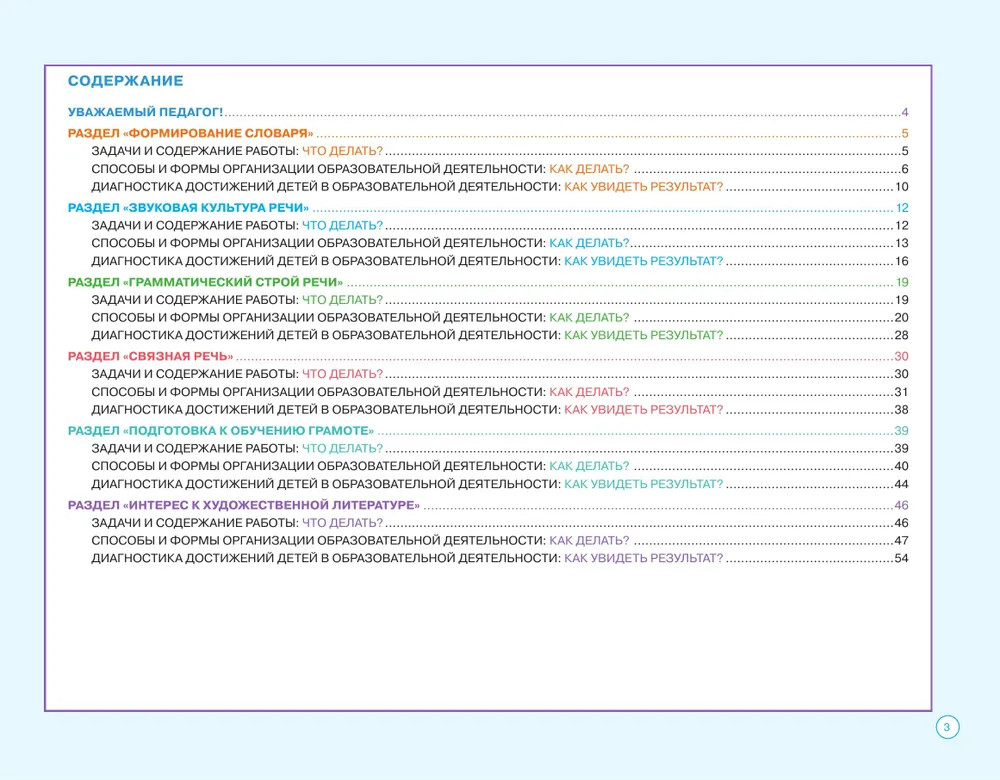Open «КАК УВИДЕТЬ РЕЗУЛЬТАТ?» entry for page 44

pos(643,484)
